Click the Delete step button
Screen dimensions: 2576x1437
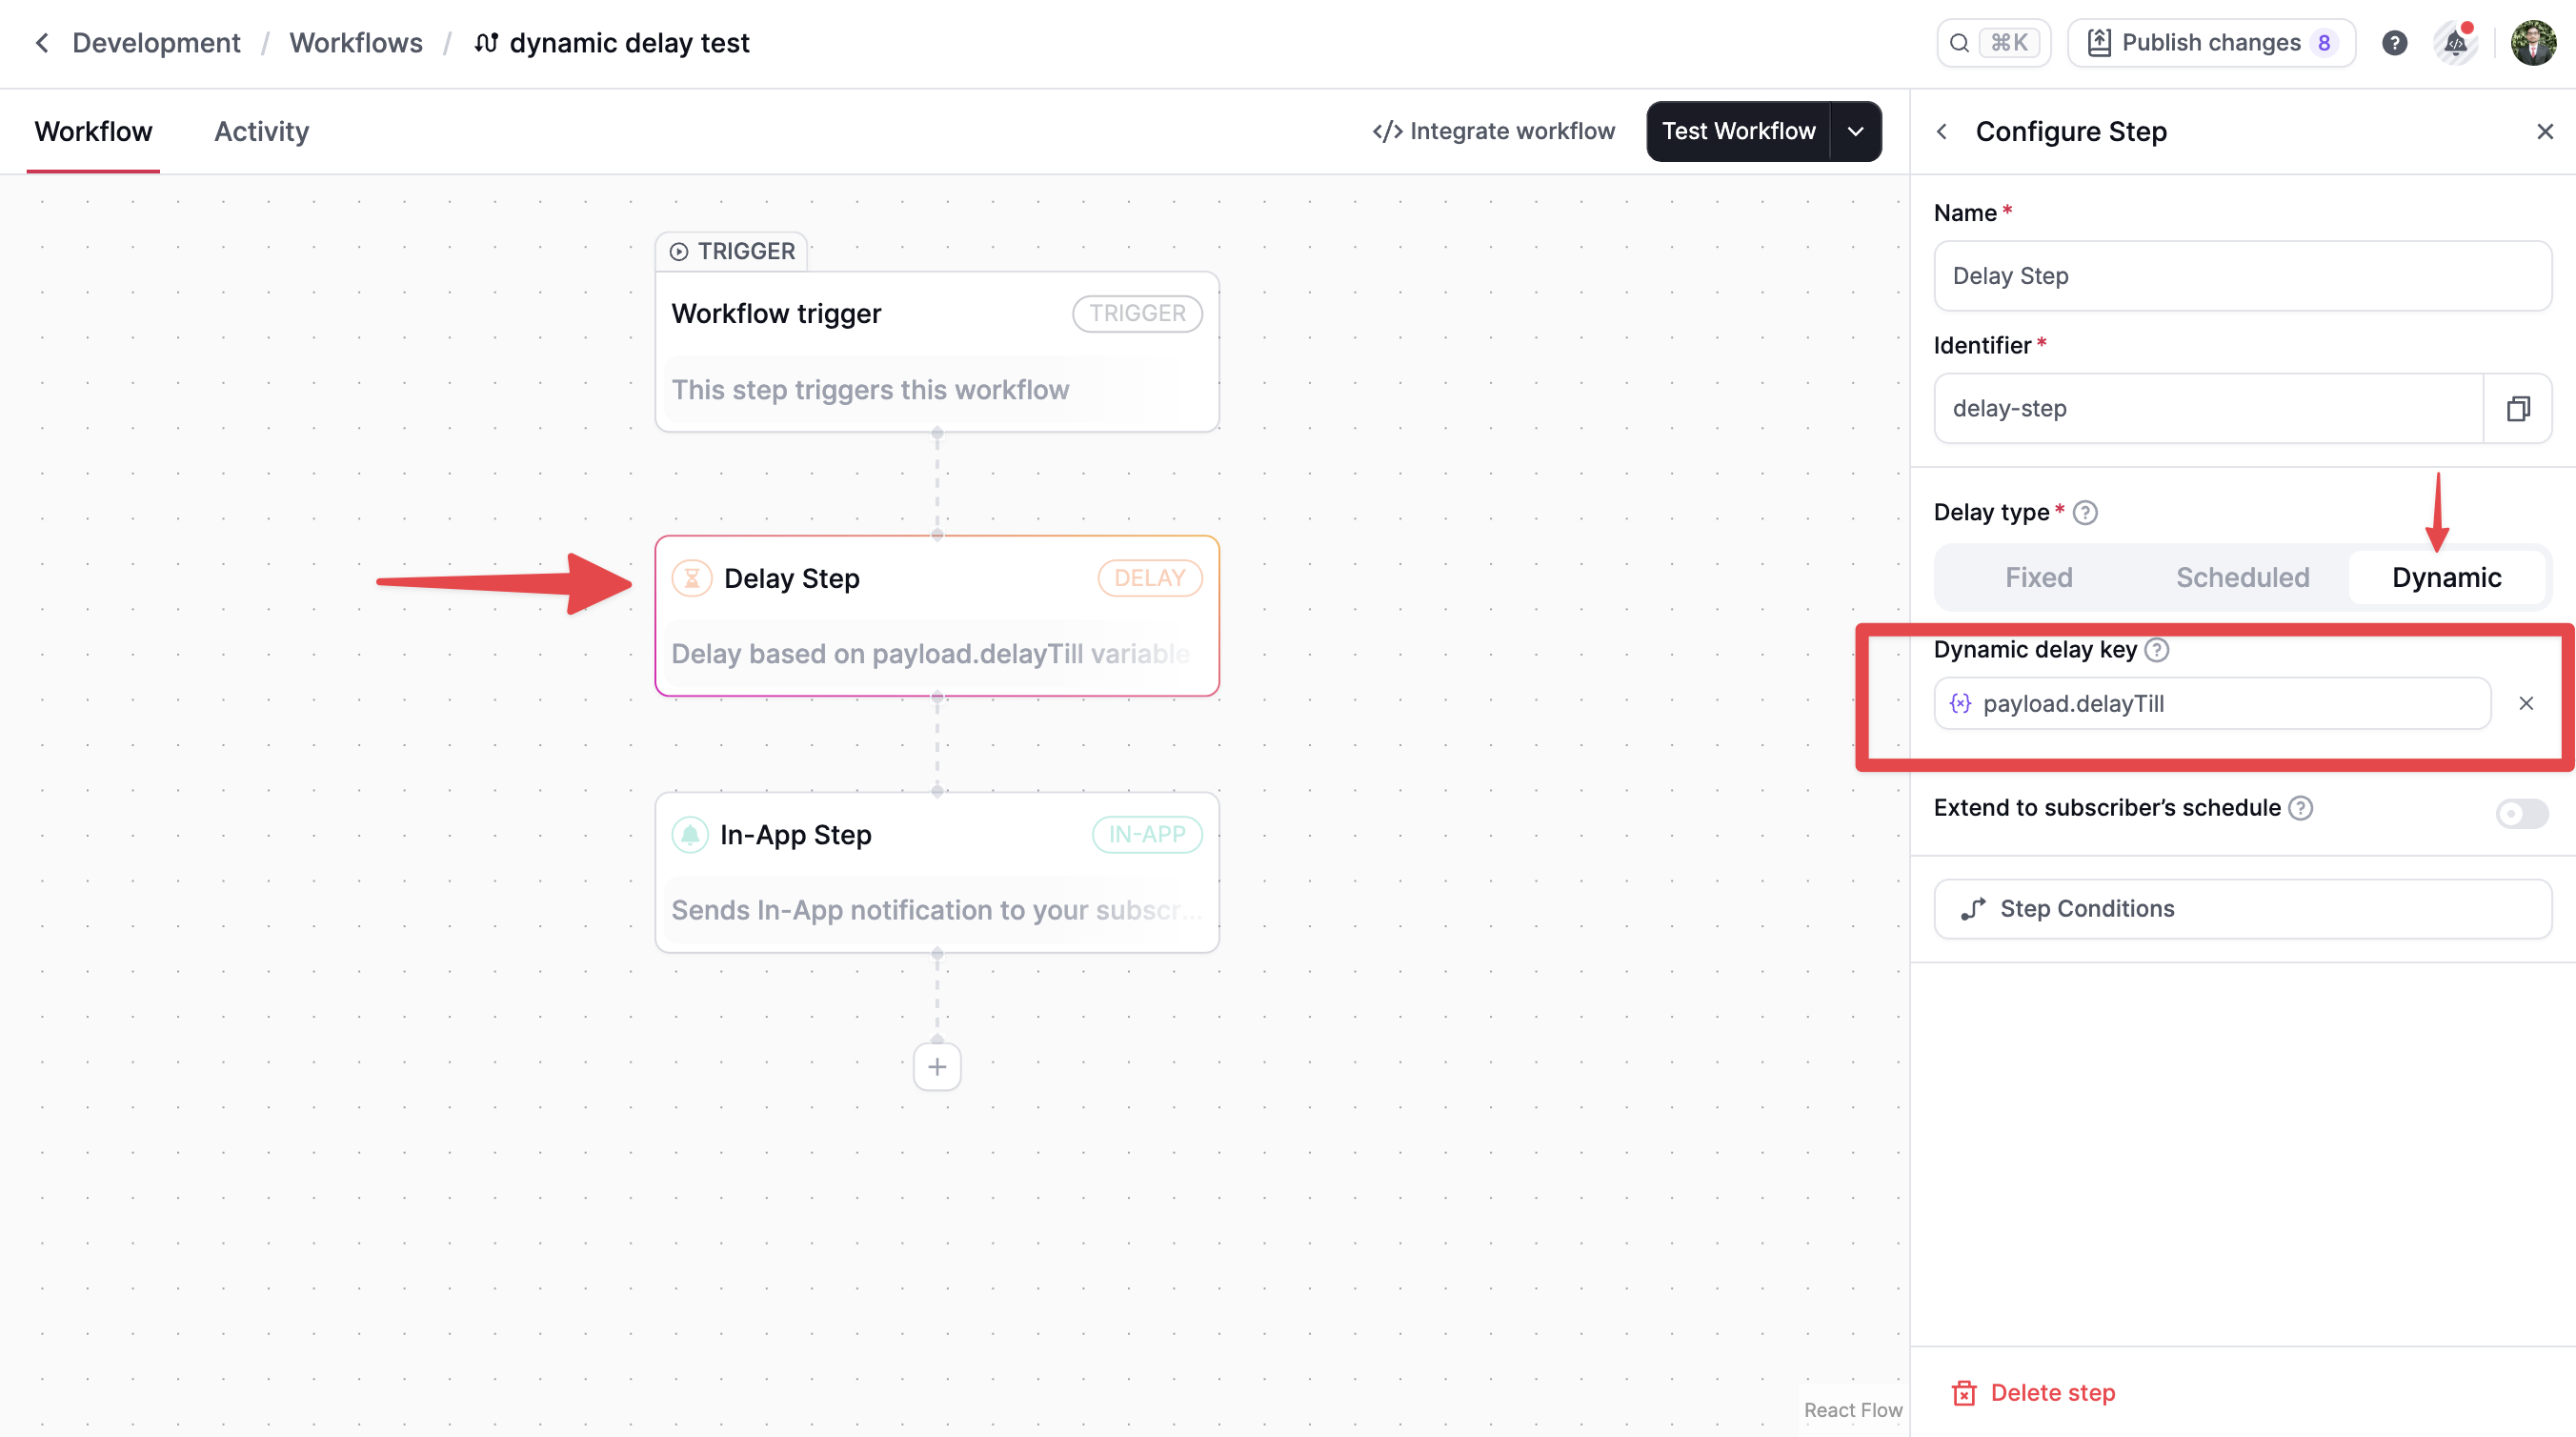pos(2034,1392)
